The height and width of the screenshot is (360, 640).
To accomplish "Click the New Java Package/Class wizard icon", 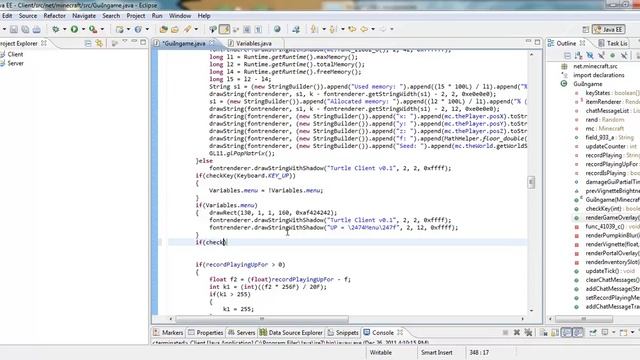I will [120, 29].
